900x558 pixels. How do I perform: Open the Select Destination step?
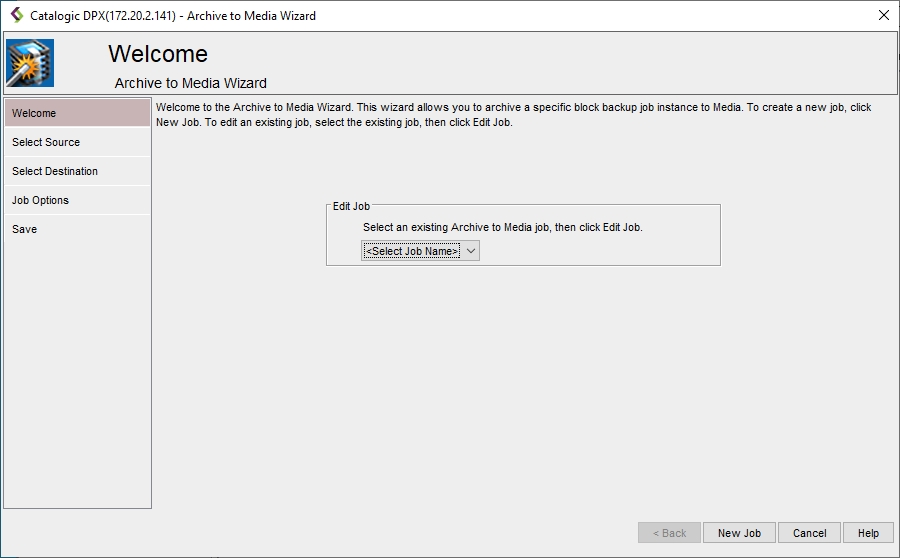tap(77, 171)
